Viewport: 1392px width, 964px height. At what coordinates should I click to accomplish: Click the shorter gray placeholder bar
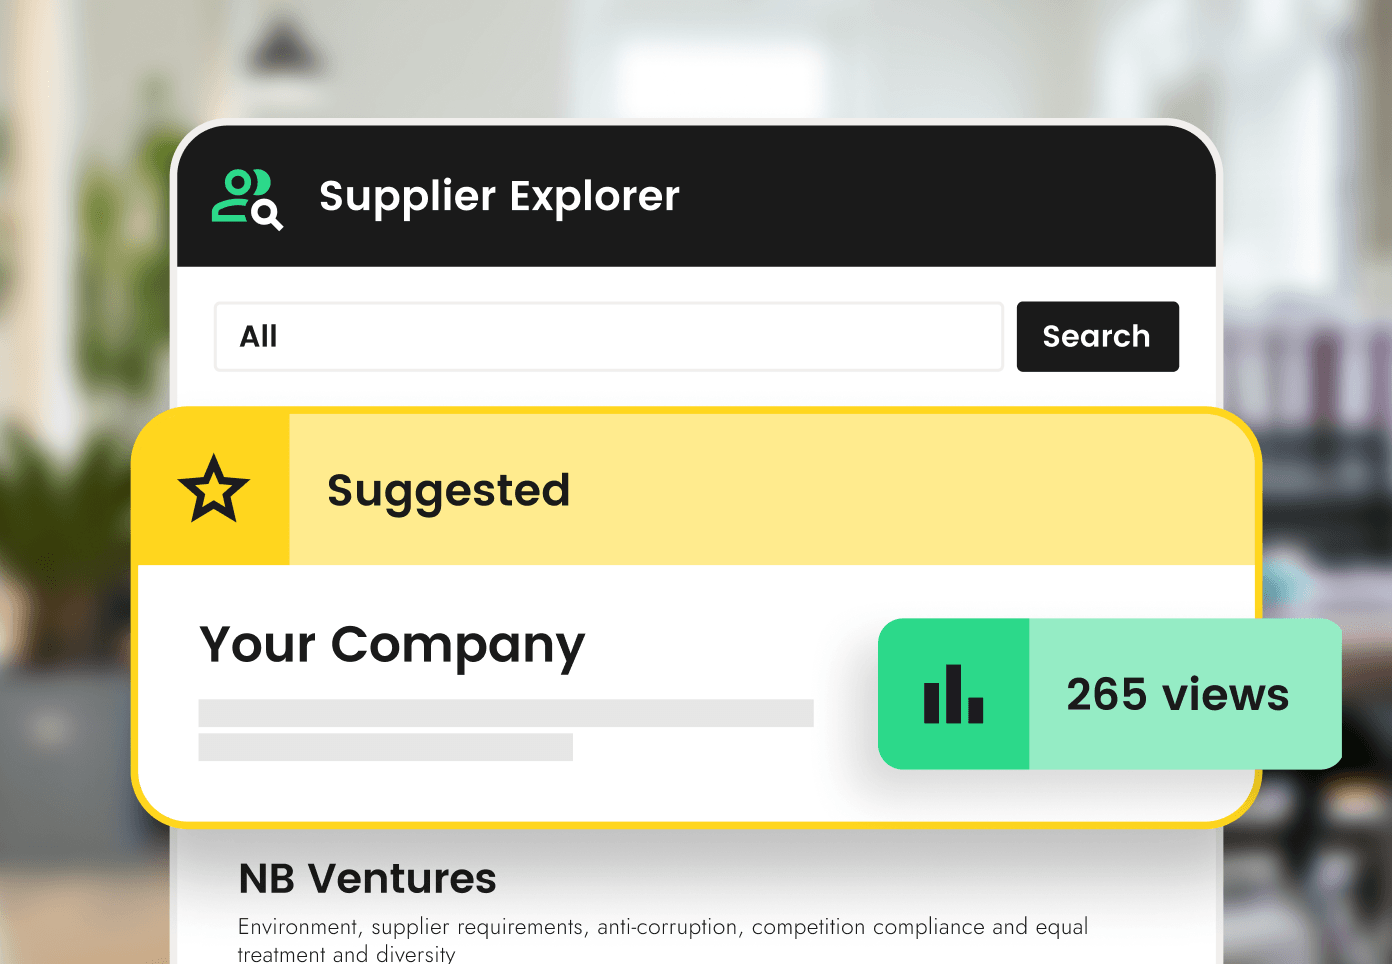(385, 747)
